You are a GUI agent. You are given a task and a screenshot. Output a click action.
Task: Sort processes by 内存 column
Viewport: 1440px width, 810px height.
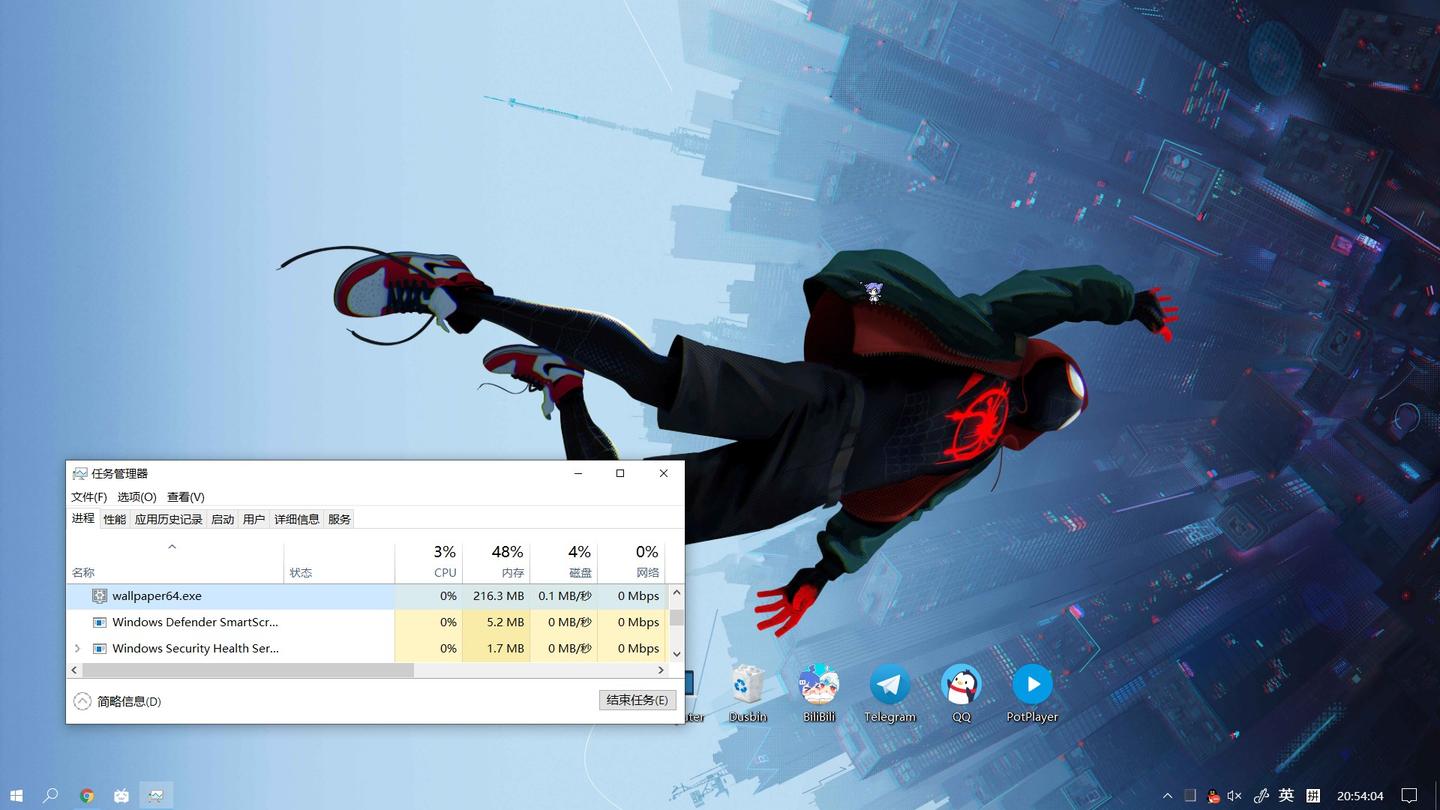pyautogui.click(x=496, y=562)
